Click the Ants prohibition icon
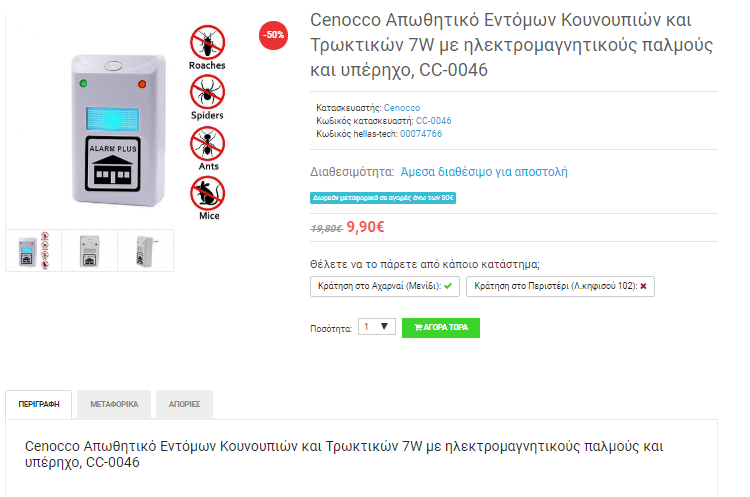 208,144
